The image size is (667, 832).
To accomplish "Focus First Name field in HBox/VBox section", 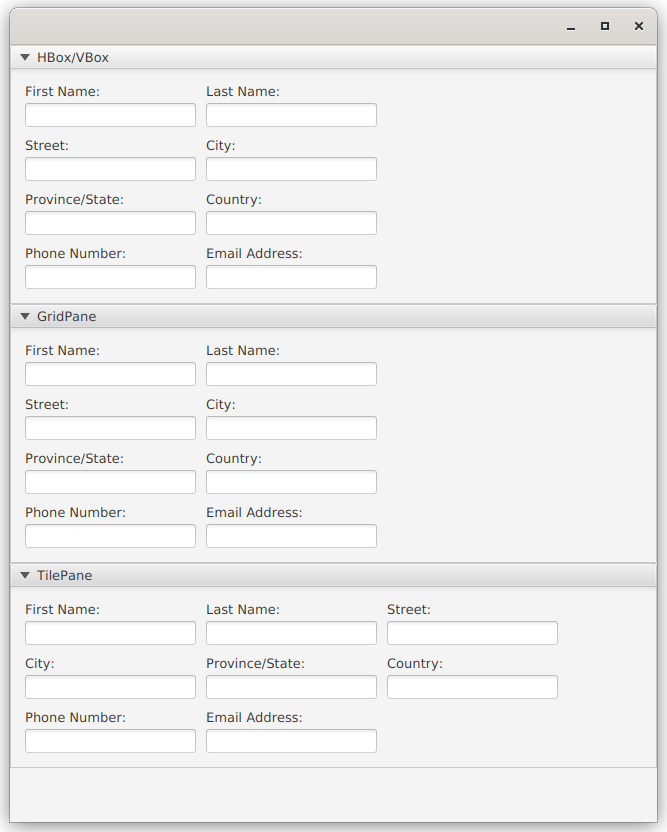I will coord(110,115).
